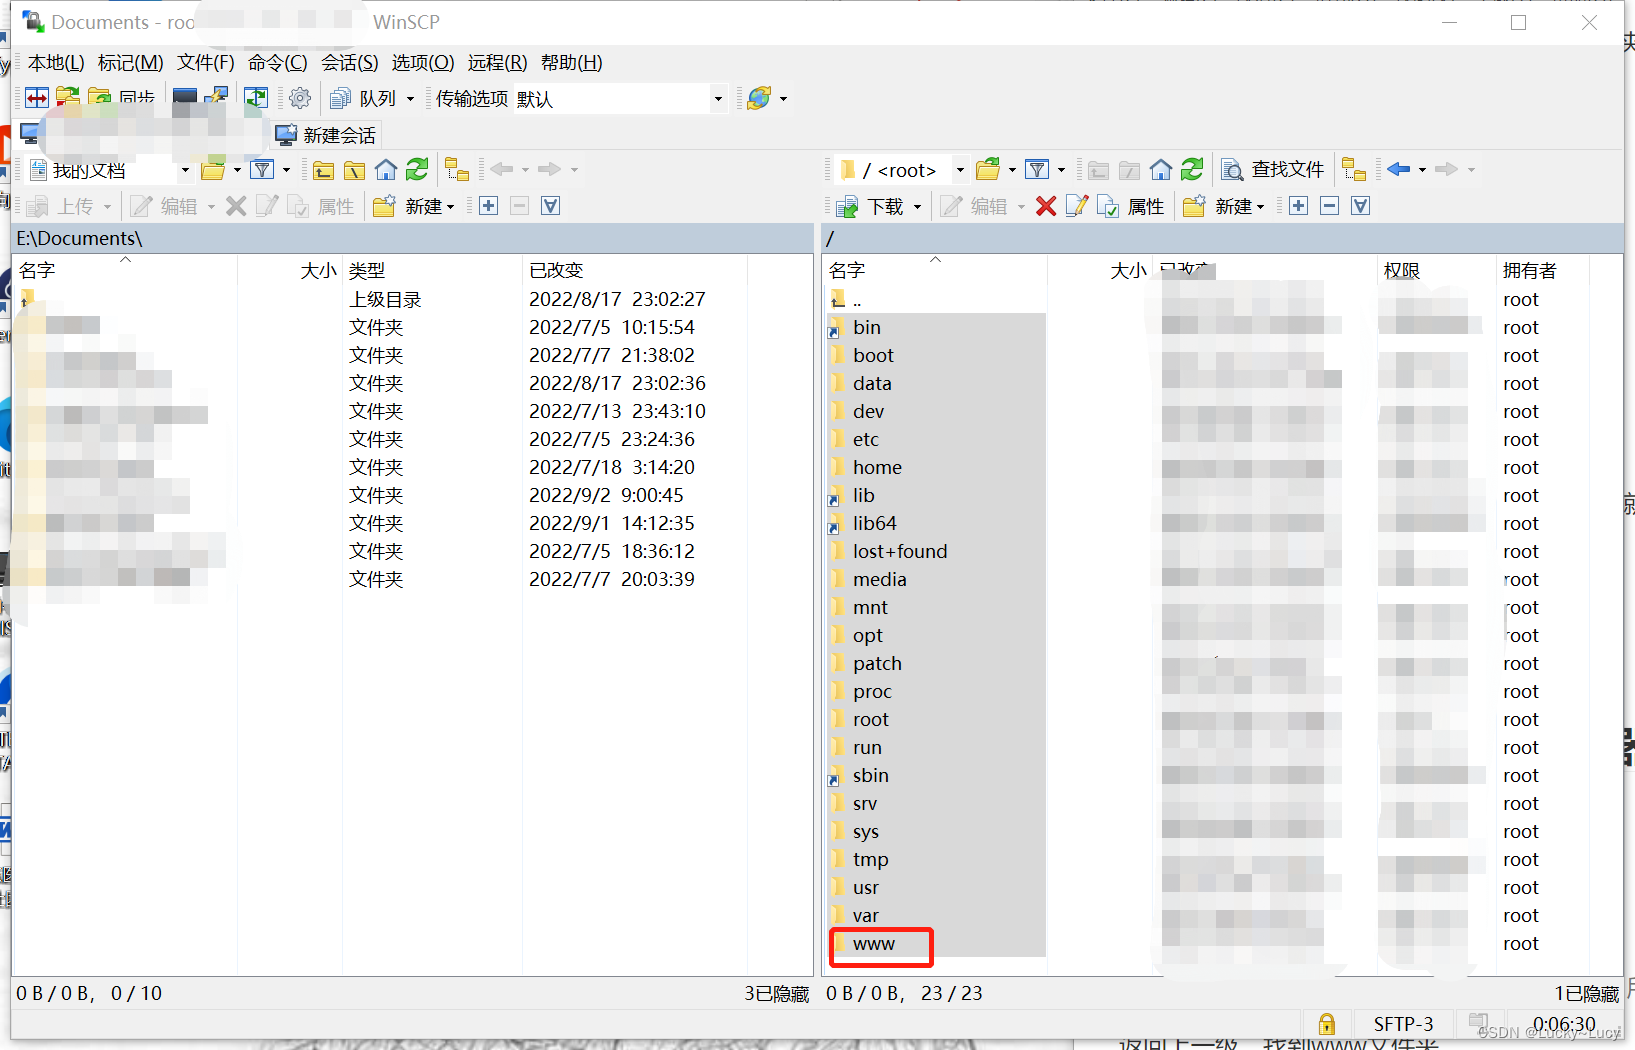Expand the remote filter dropdown arrow
Image resolution: width=1635 pixels, height=1050 pixels.
1061,170
